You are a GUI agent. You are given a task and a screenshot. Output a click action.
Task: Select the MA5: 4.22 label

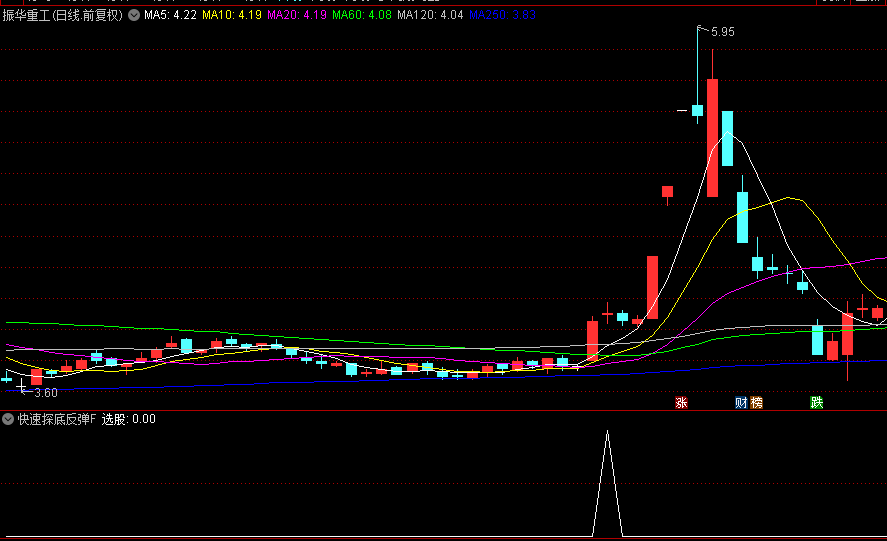coord(170,15)
